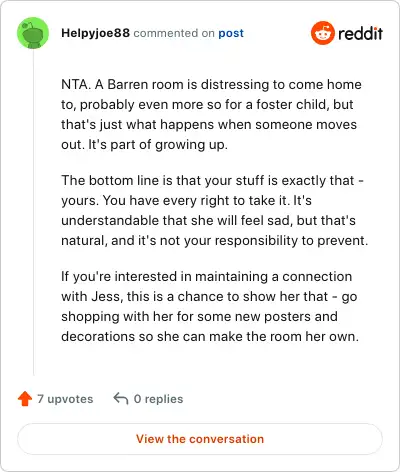400x472 pixels.
Task: Click the orange Reddit Snoo logo icon
Action: 322,33
